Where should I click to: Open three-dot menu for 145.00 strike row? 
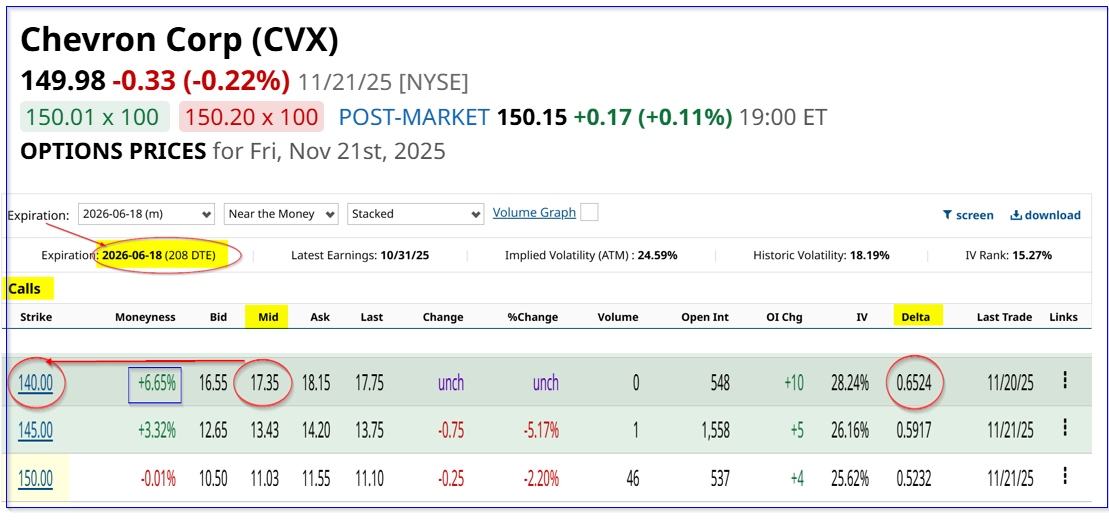(1065, 429)
